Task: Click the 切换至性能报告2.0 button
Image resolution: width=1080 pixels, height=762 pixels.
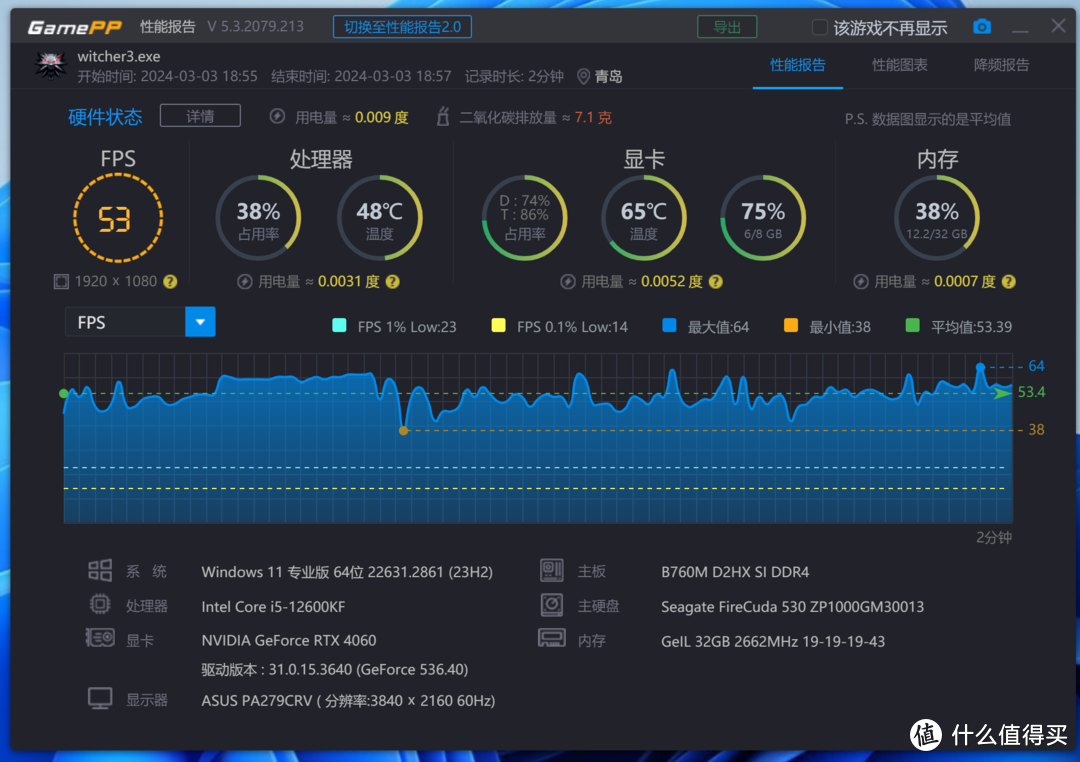Action: point(402,27)
